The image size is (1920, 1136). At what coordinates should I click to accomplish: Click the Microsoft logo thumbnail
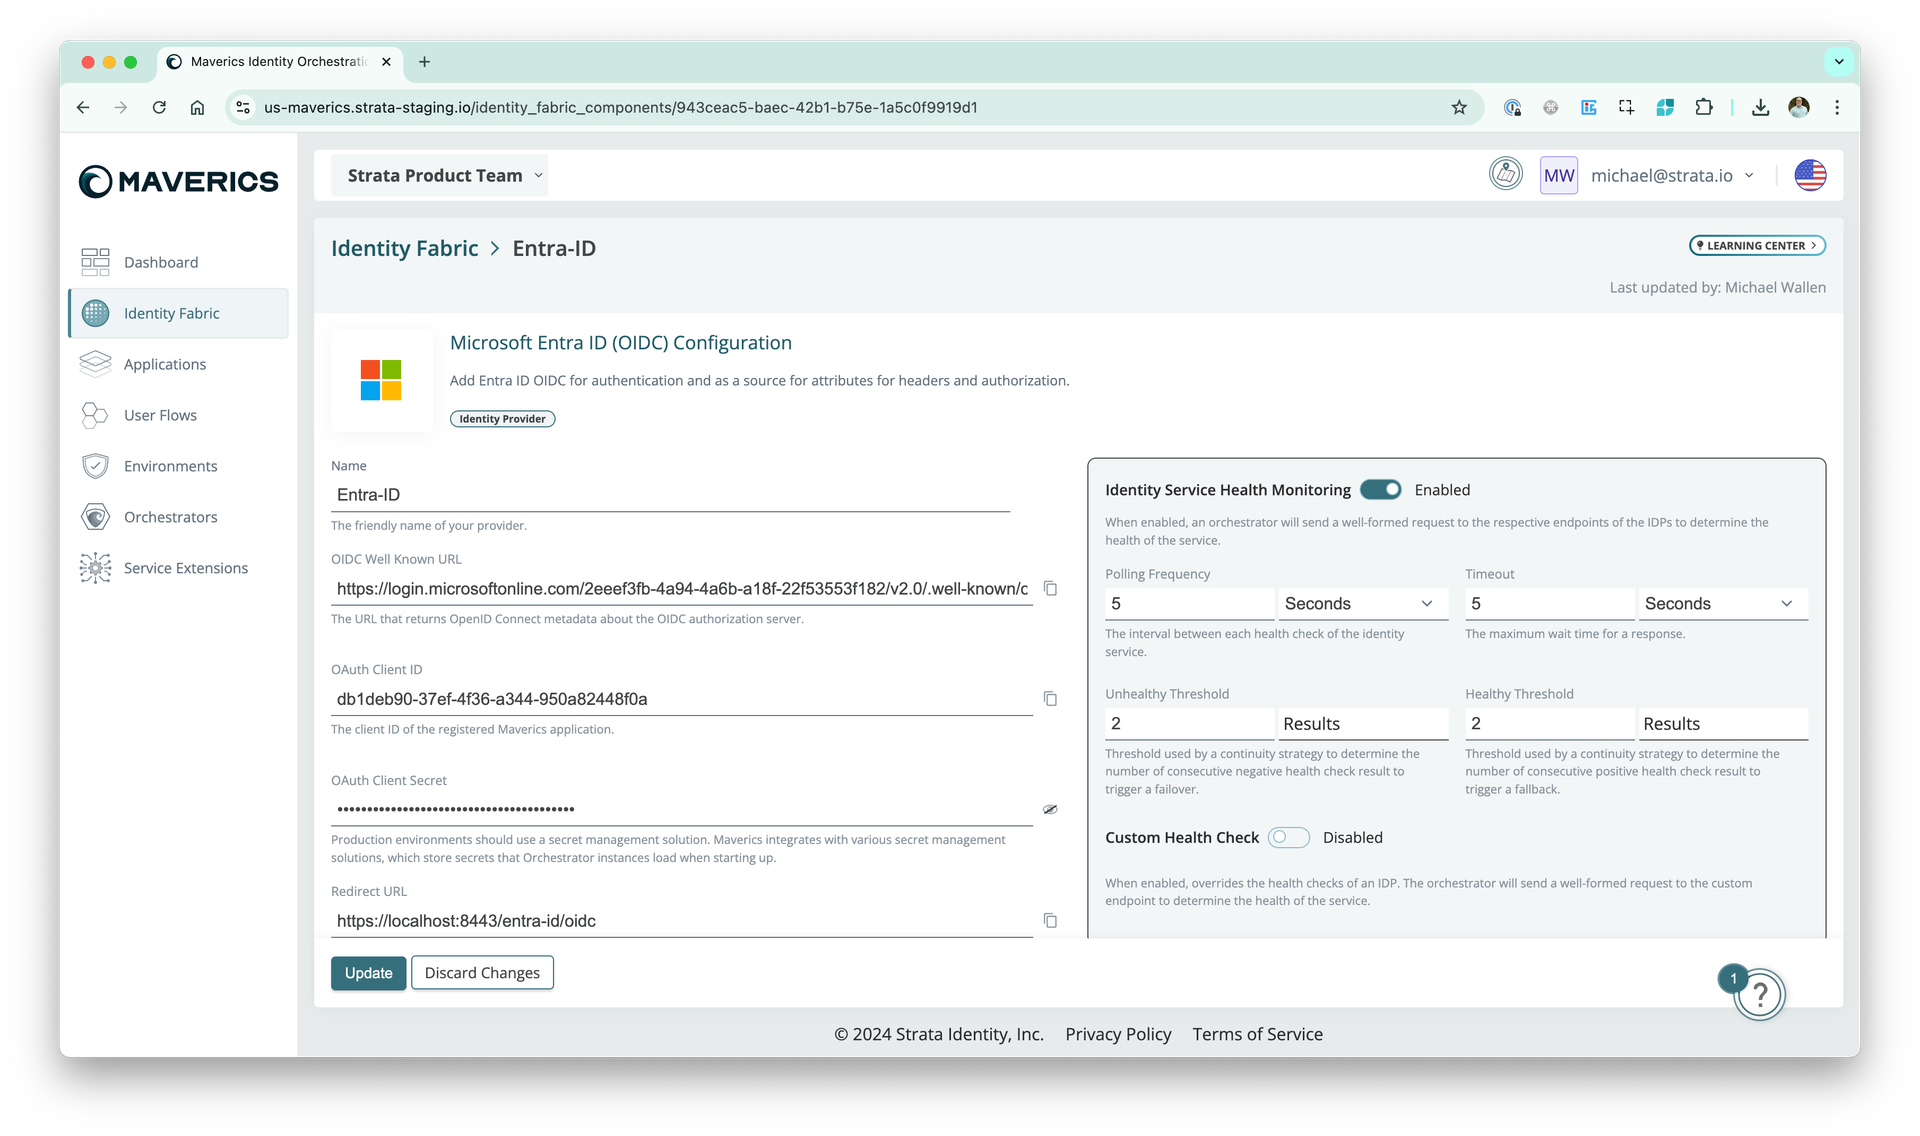click(381, 380)
